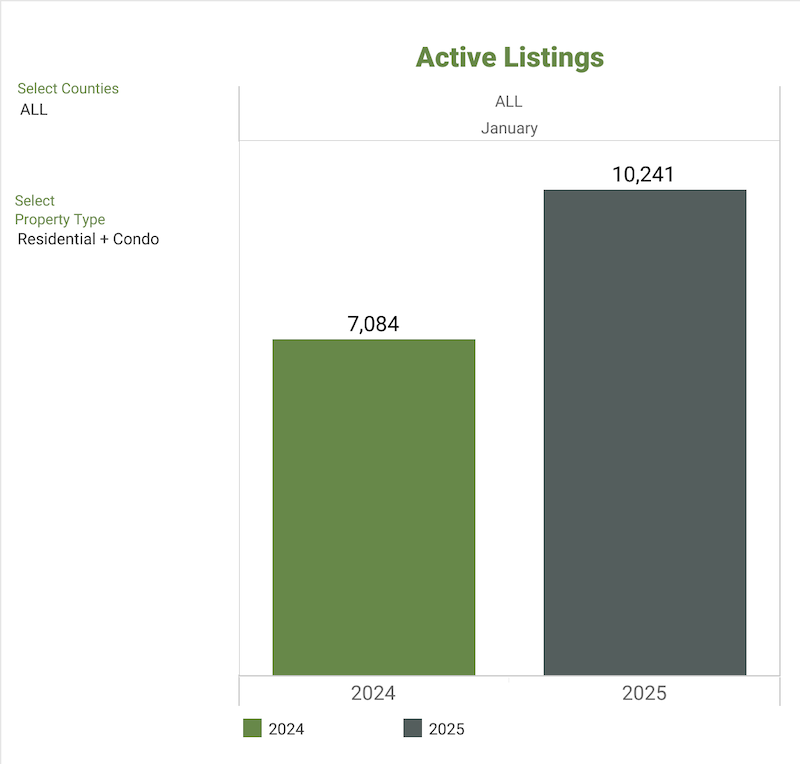Click the blank gap between the two bars
Viewport: 800px width, 764px height.
click(x=509, y=450)
